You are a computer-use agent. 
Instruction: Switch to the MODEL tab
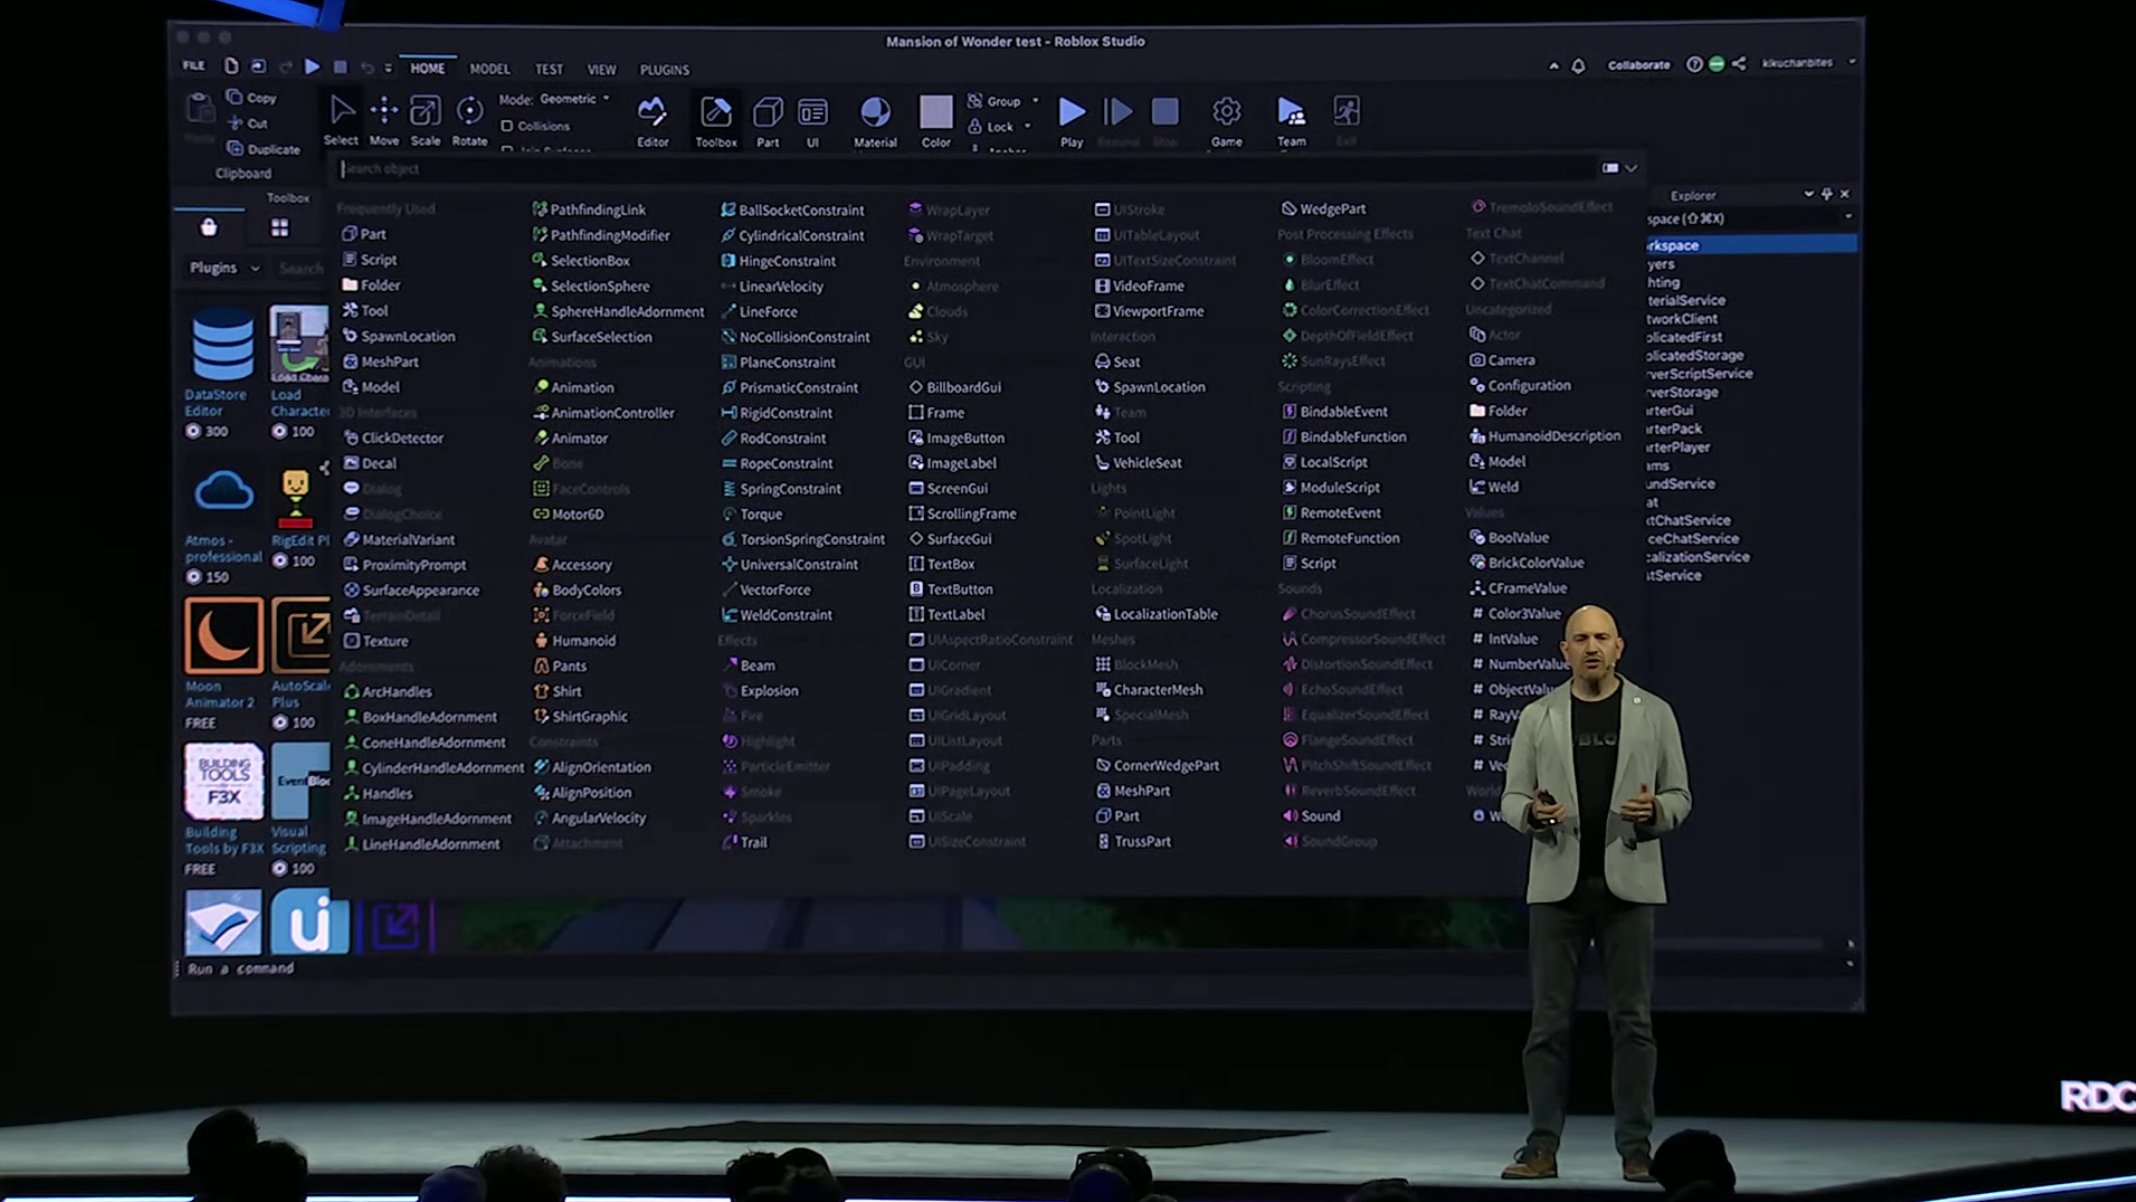tap(489, 69)
